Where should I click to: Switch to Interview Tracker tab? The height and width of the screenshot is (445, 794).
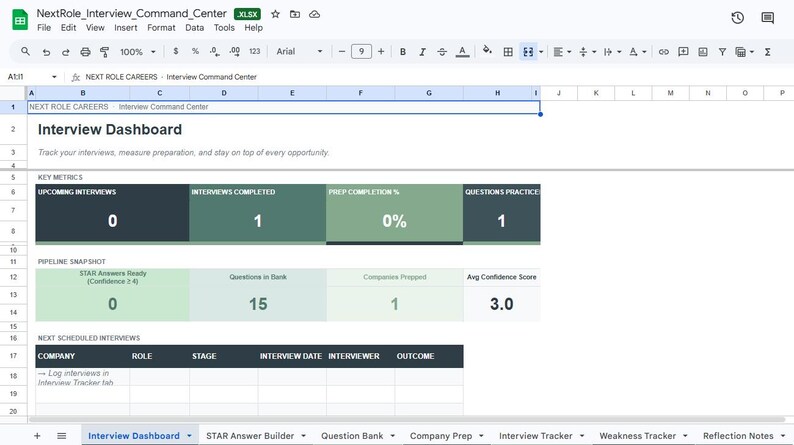pos(535,436)
